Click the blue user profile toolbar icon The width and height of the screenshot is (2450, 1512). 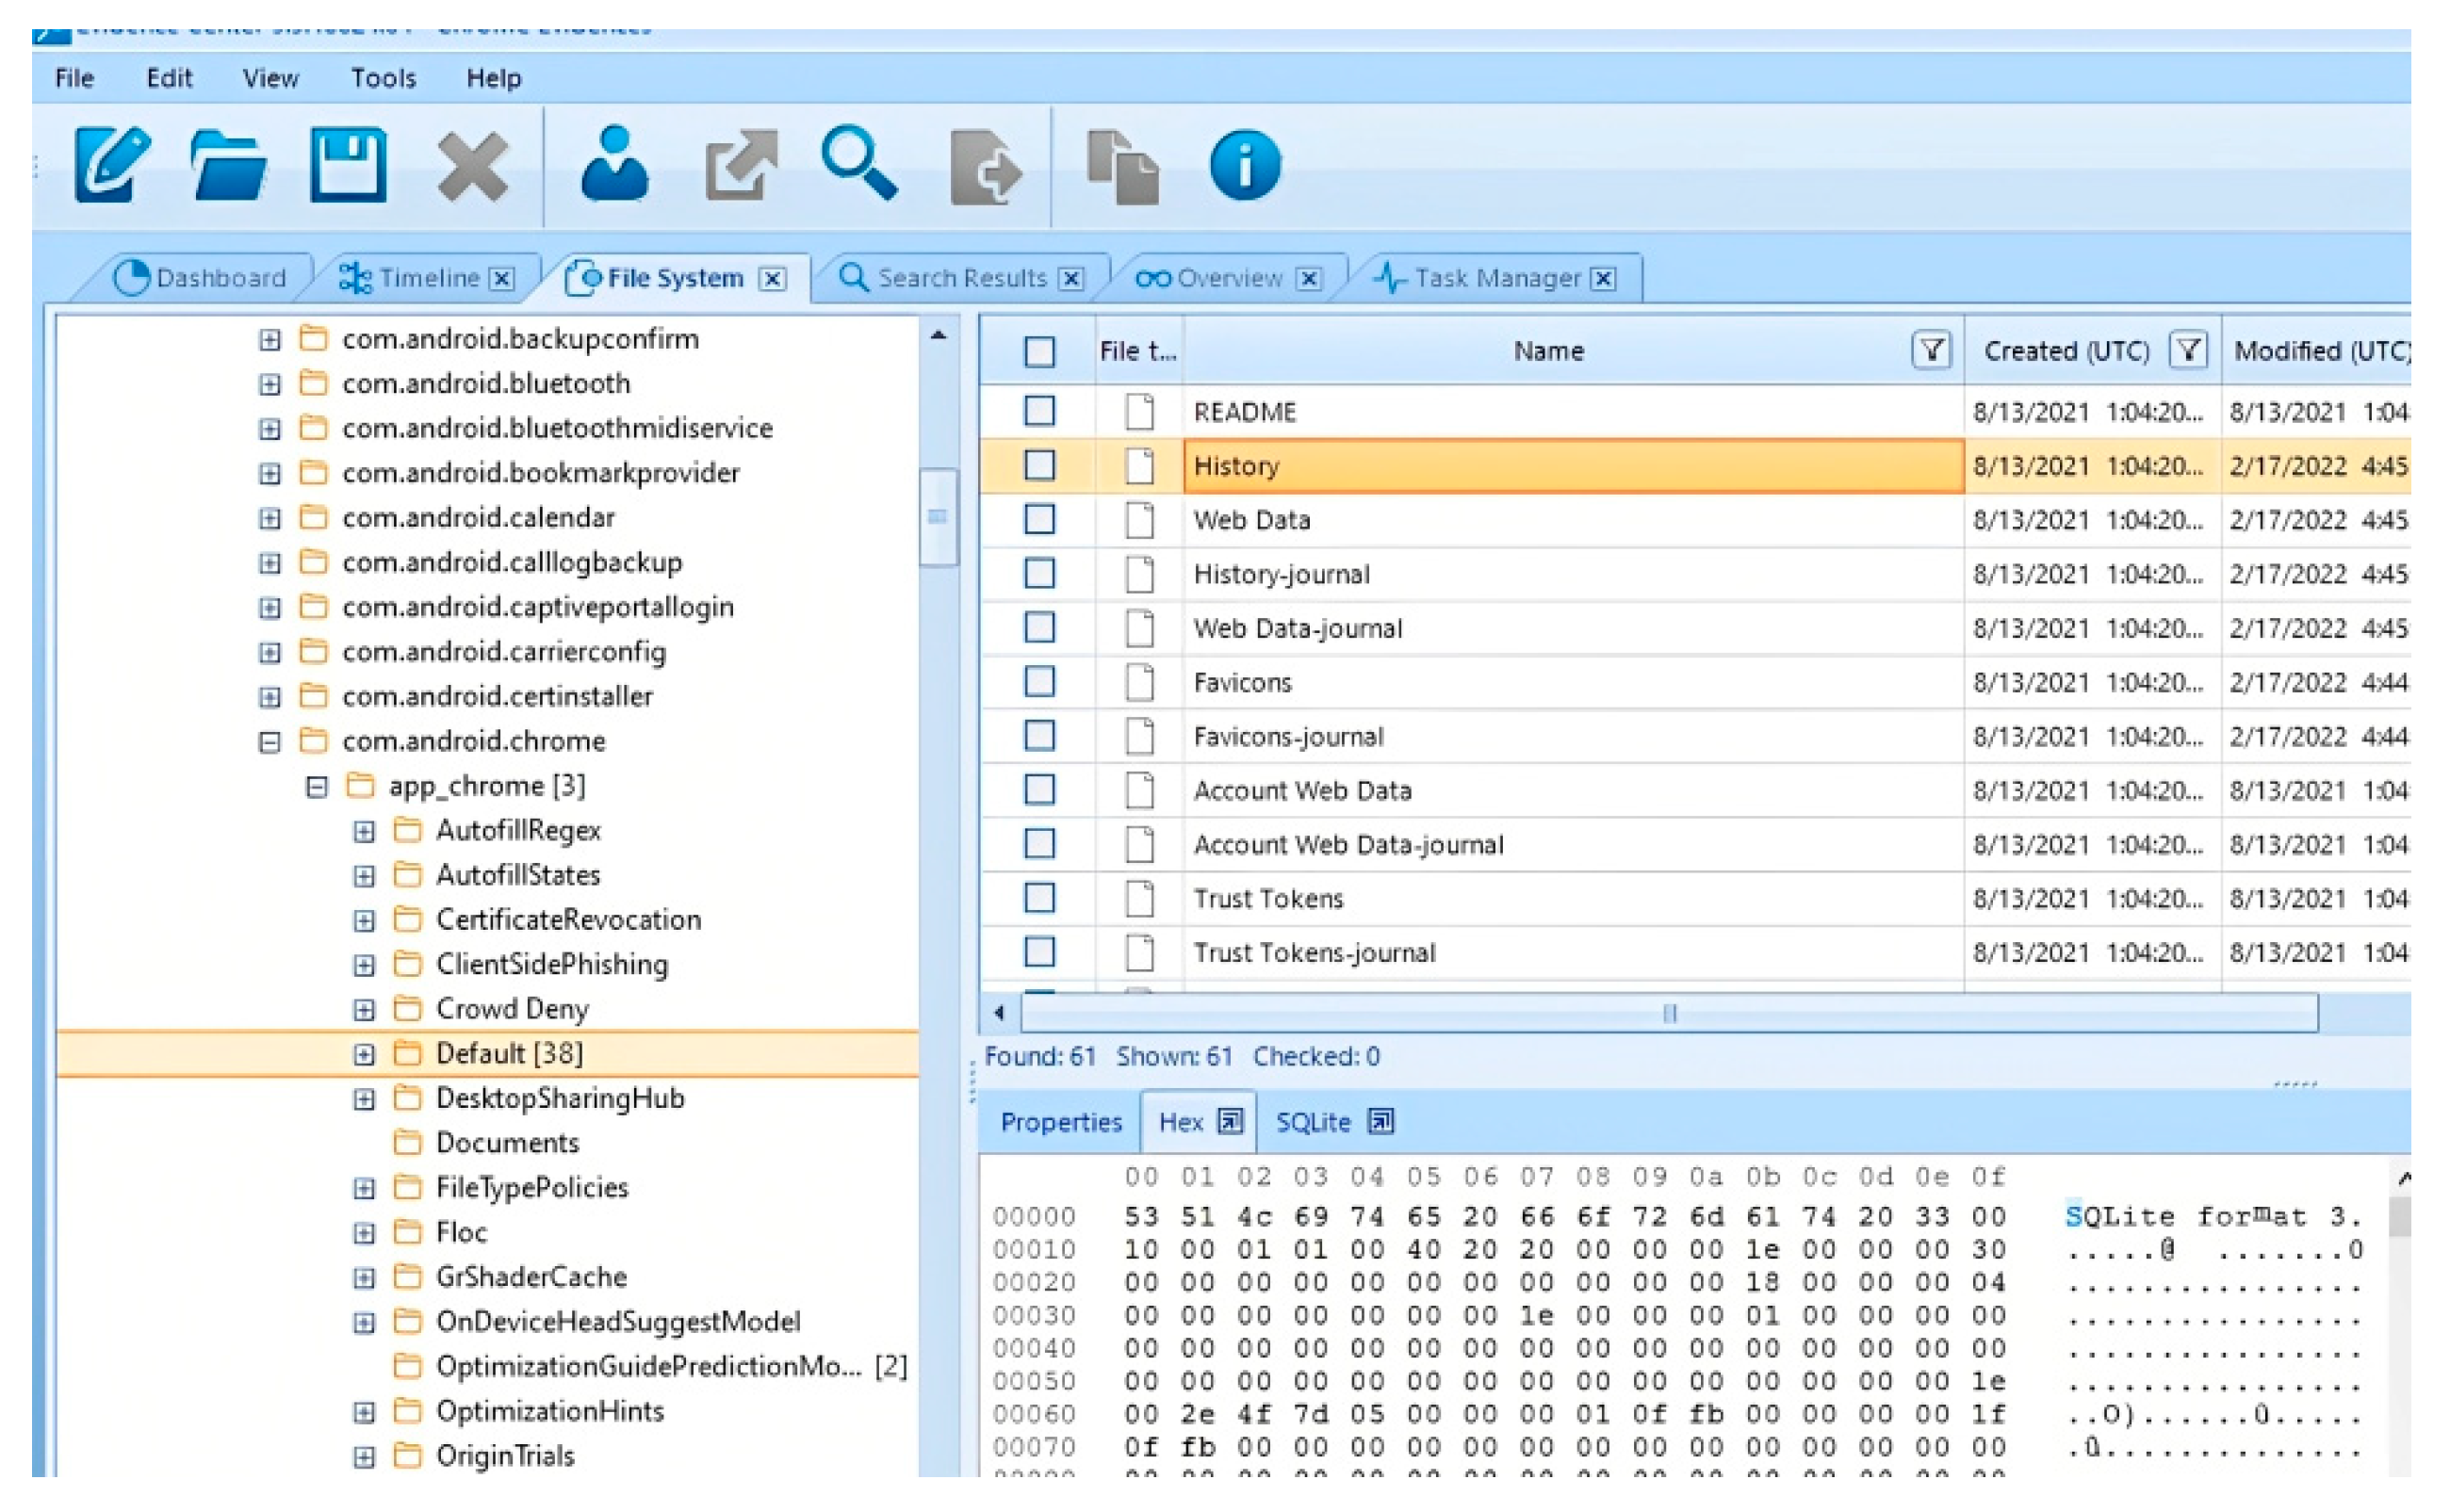[614, 165]
